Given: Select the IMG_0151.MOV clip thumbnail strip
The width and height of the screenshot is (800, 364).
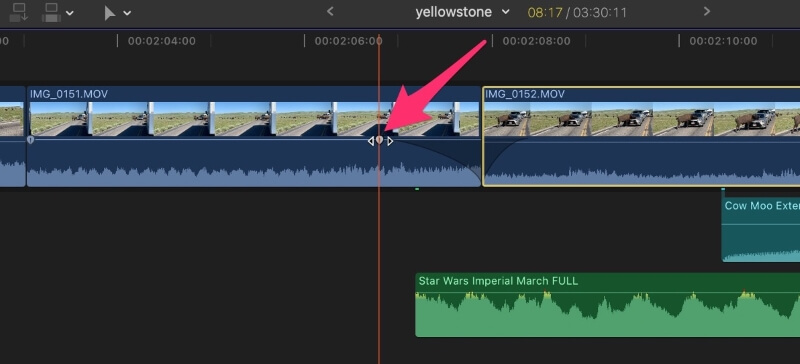Looking at the screenshot, I should 254,119.
